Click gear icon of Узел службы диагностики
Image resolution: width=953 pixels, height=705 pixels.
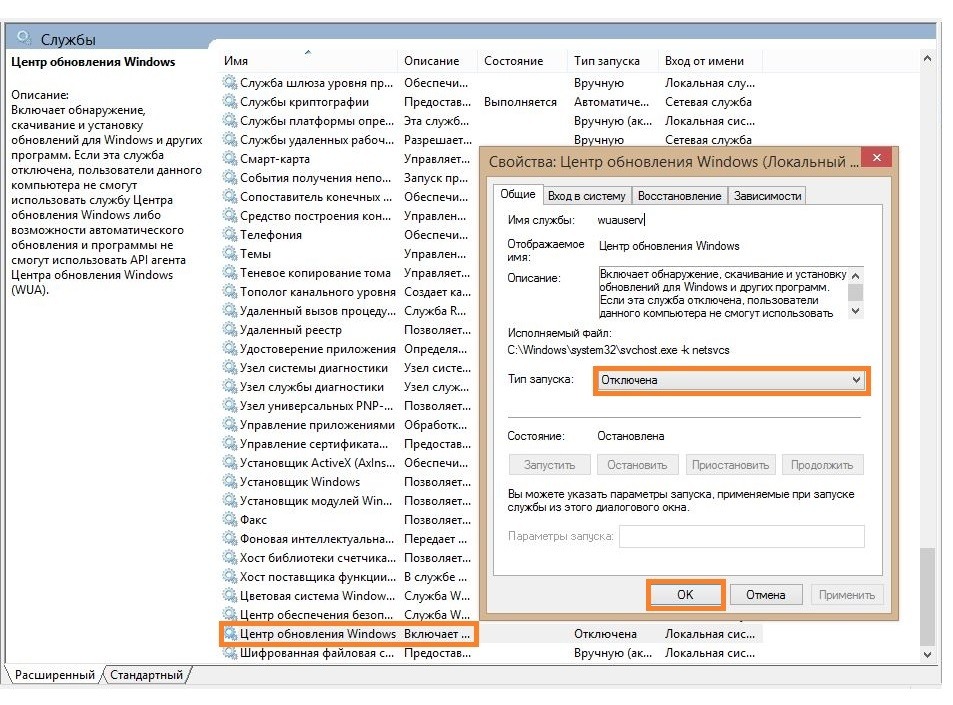229,387
